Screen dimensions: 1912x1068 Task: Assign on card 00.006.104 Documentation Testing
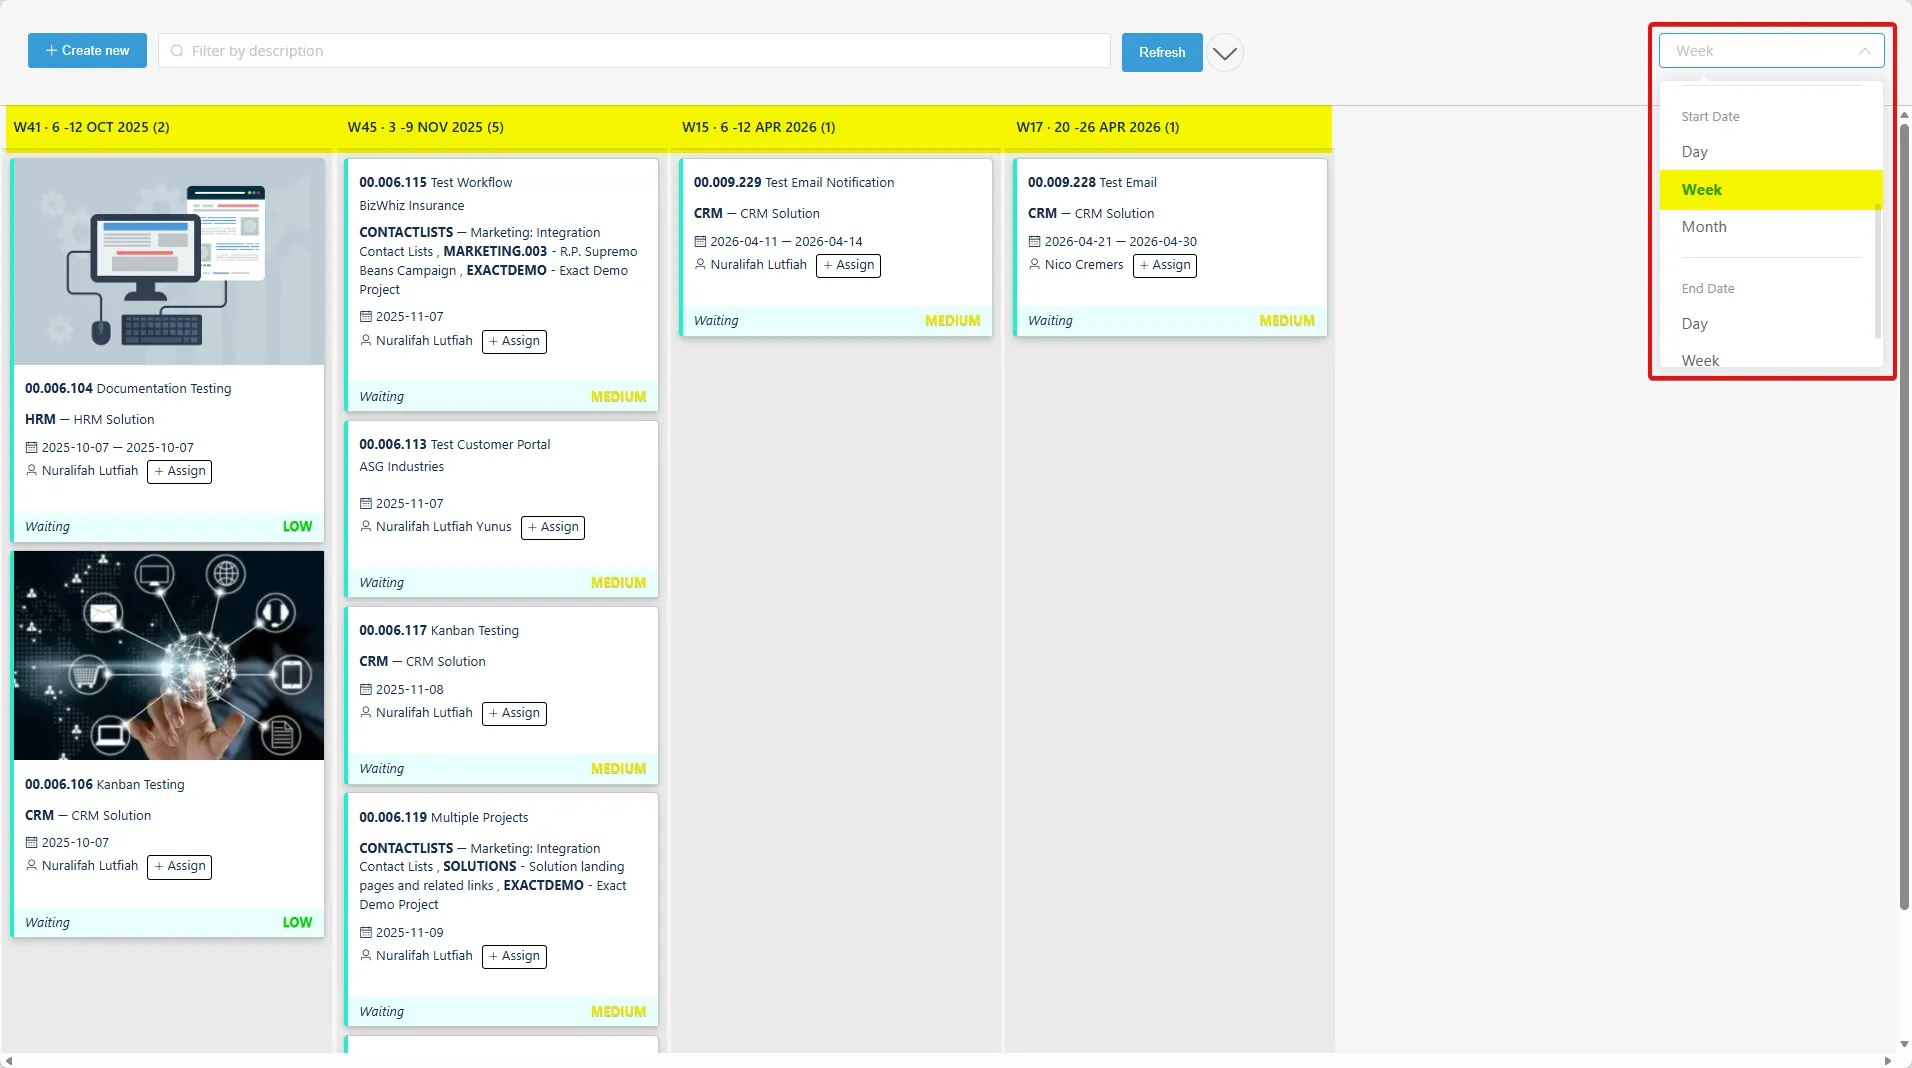(180, 472)
